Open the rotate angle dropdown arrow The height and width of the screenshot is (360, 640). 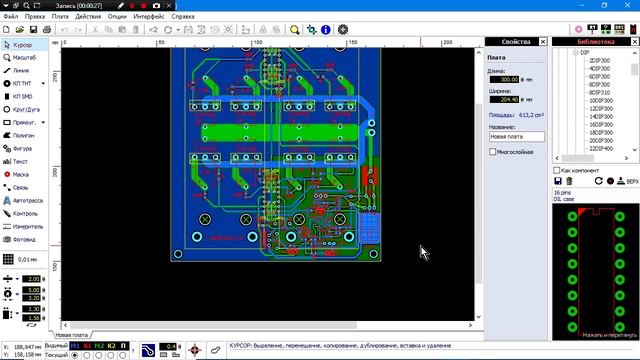click(178, 30)
